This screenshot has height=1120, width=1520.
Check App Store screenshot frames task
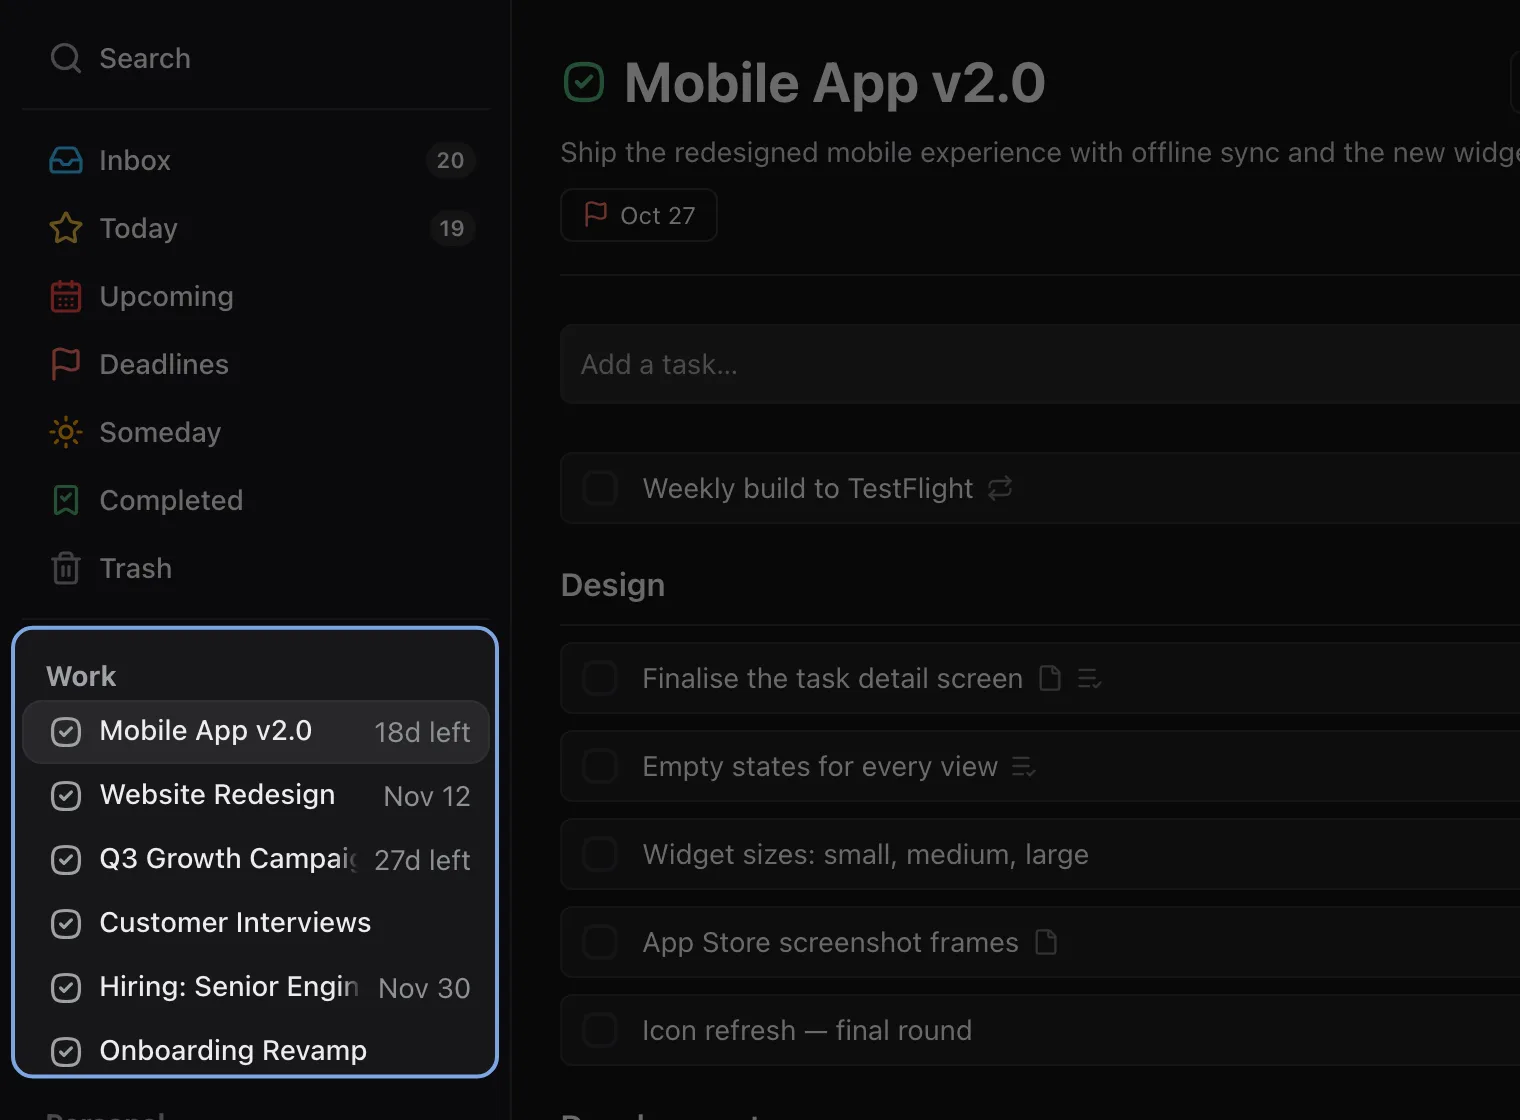600,942
